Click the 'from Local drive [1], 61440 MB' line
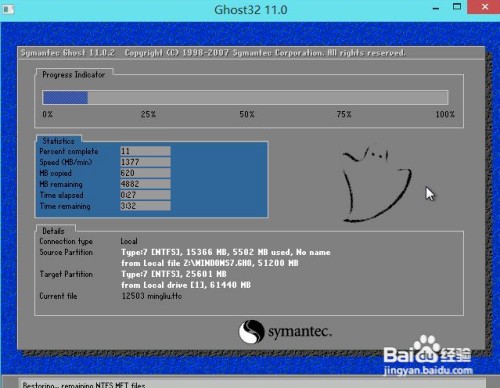Screen dimensions: 500x388 pyautogui.click(x=186, y=285)
